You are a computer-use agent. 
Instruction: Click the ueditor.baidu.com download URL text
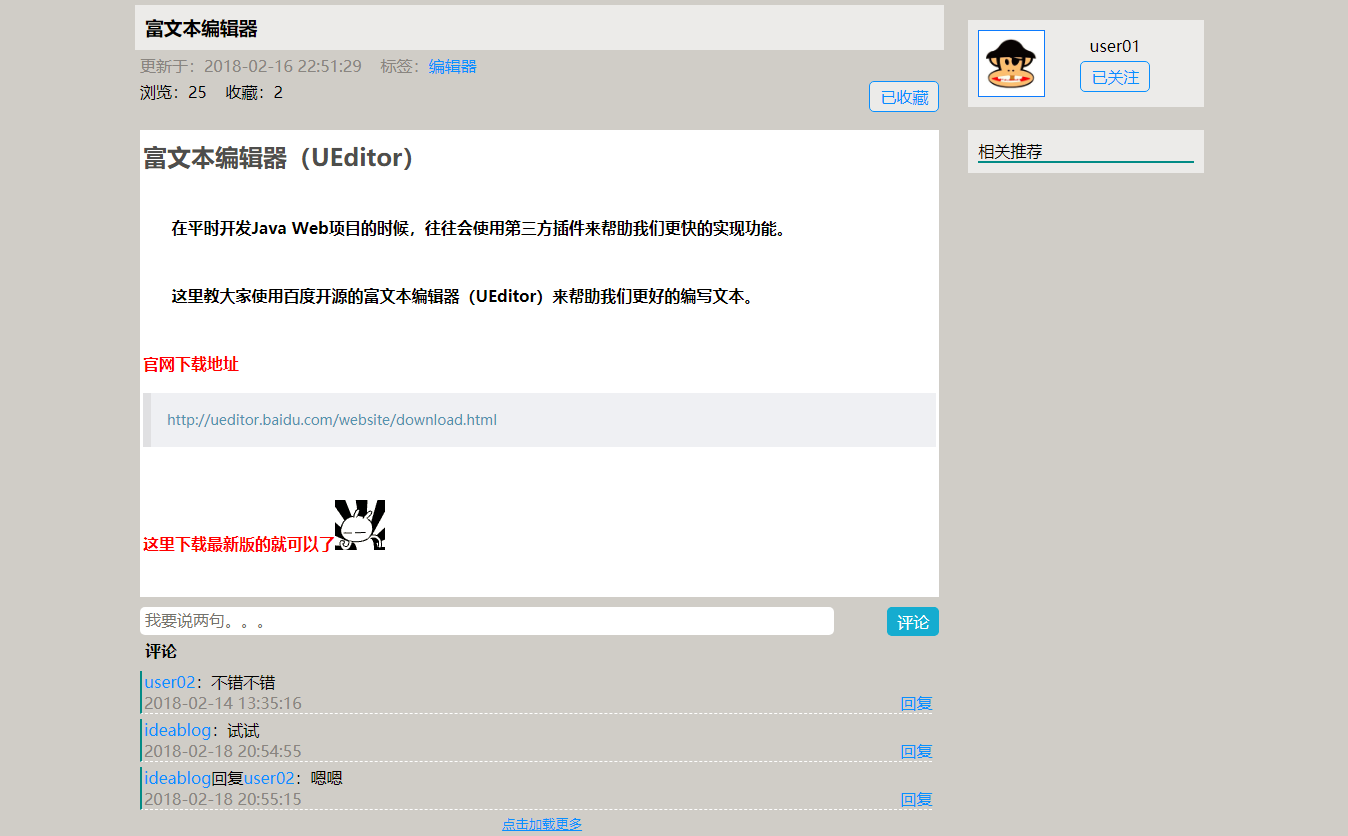click(x=332, y=420)
